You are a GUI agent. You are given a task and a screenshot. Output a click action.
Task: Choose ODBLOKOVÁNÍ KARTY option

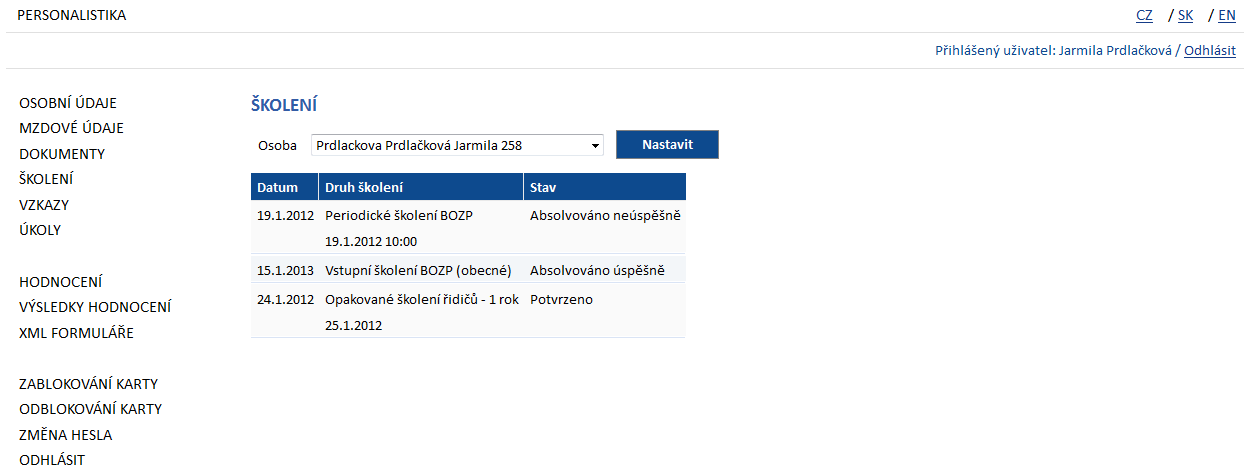[x=91, y=409]
